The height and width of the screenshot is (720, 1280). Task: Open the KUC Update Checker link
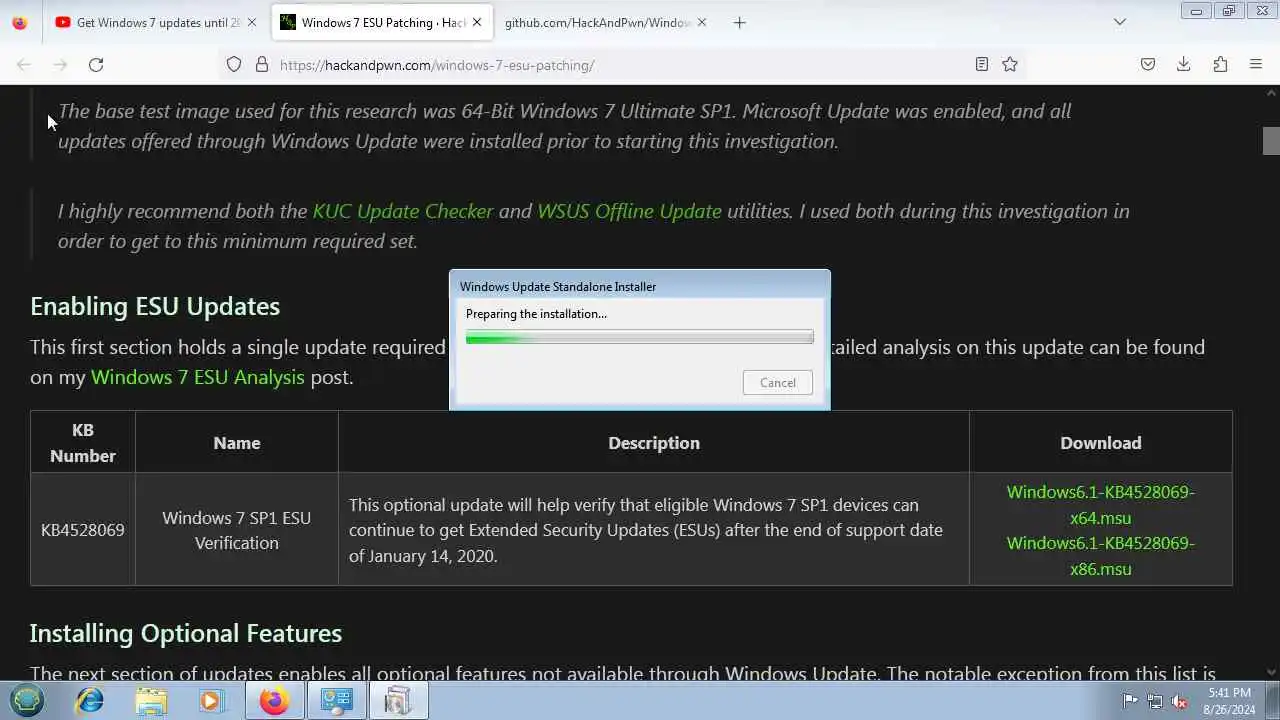click(x=403, y=211)
